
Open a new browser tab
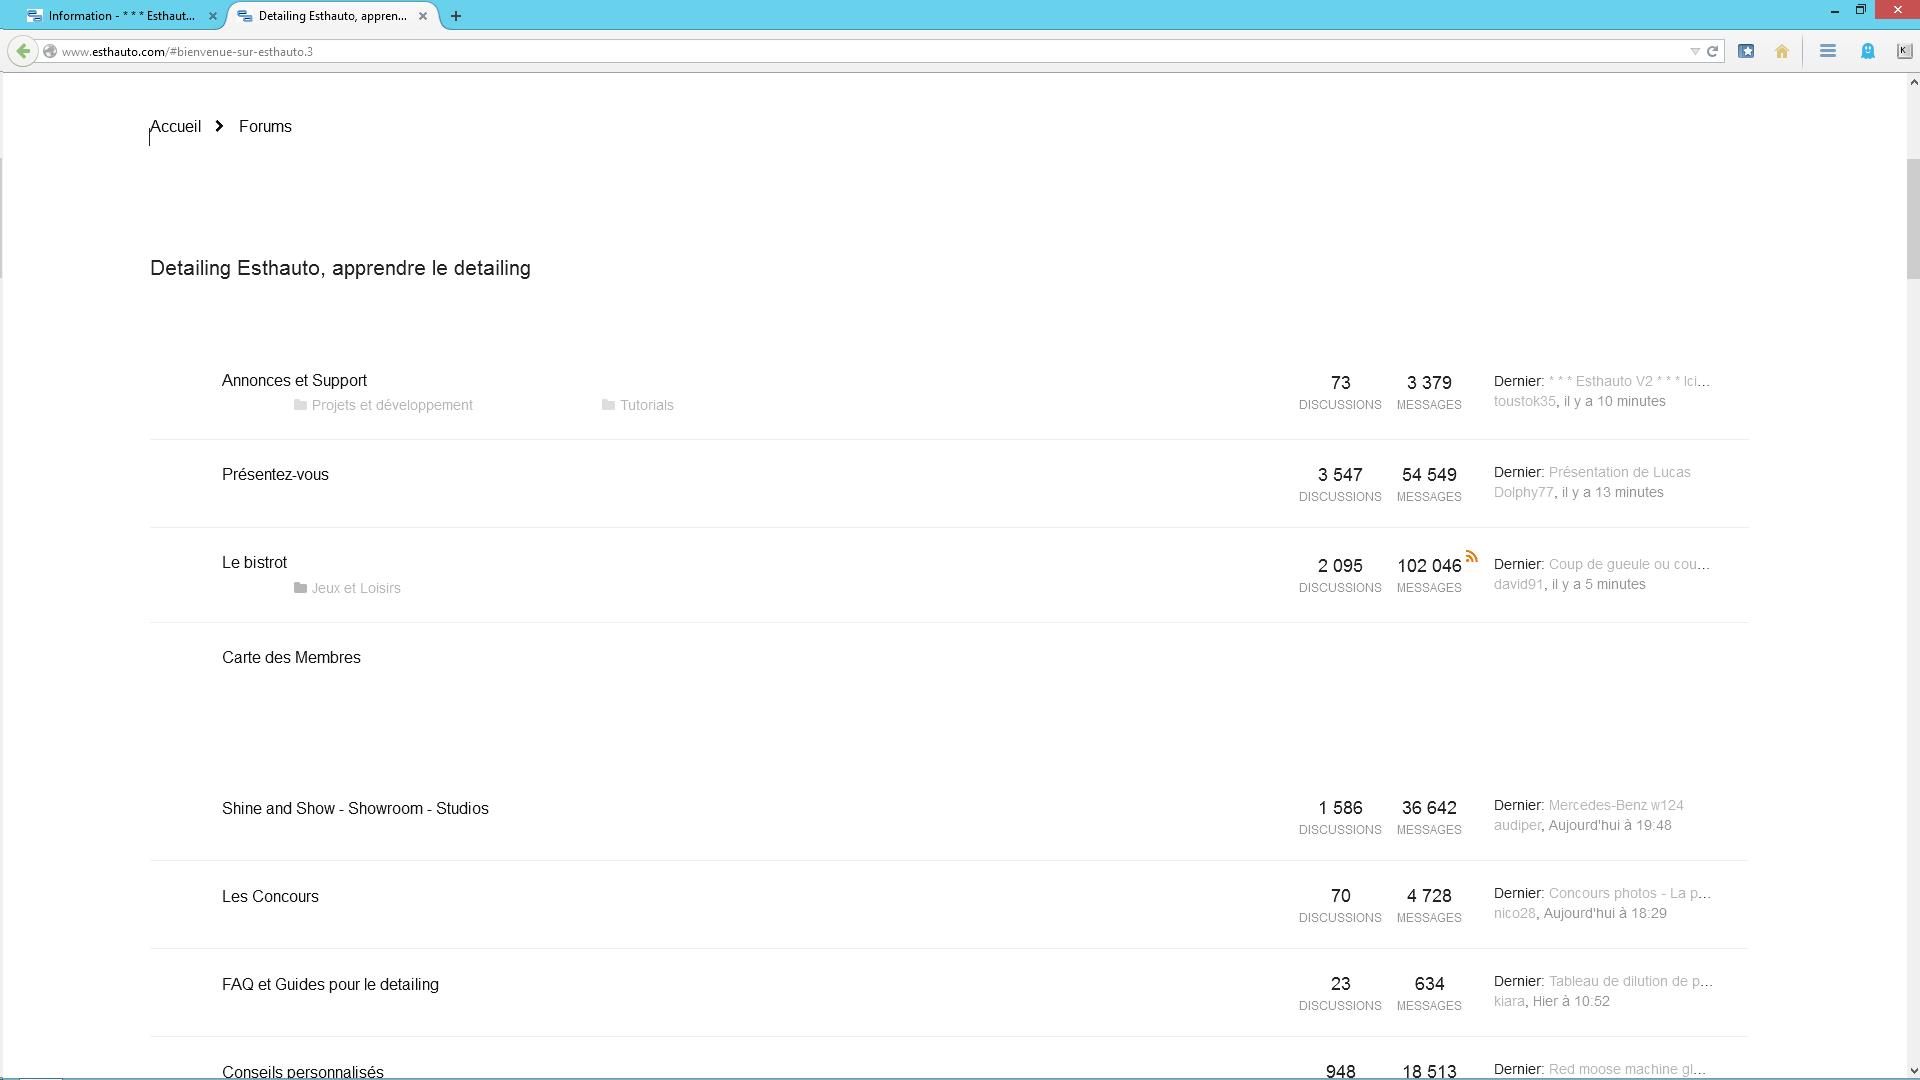point(456,16)
